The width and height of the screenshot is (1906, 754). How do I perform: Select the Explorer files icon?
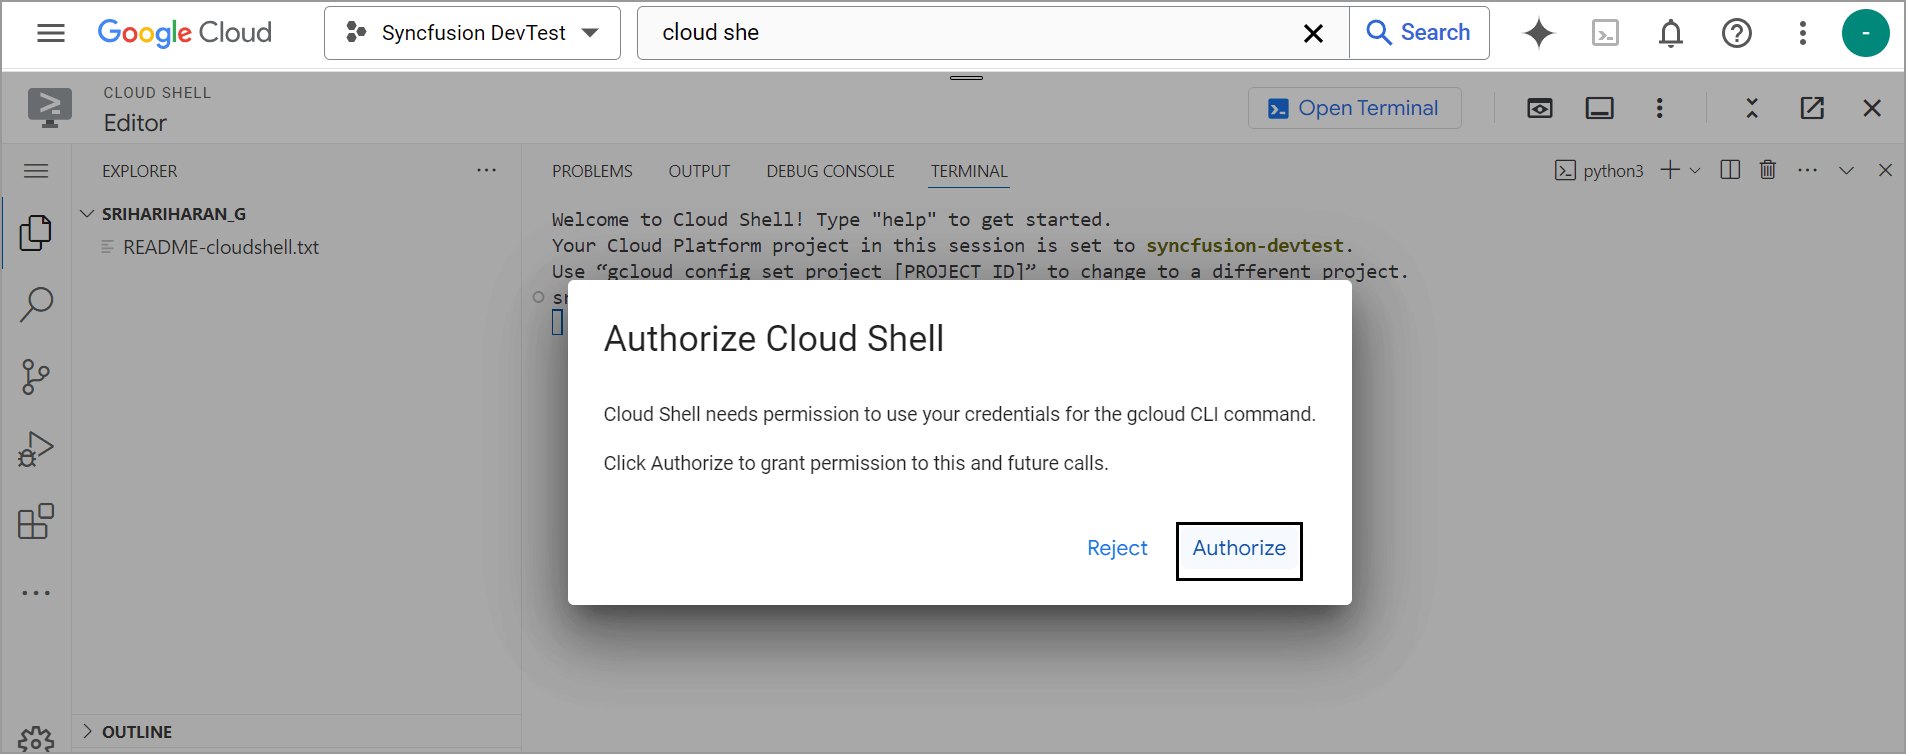36,233
